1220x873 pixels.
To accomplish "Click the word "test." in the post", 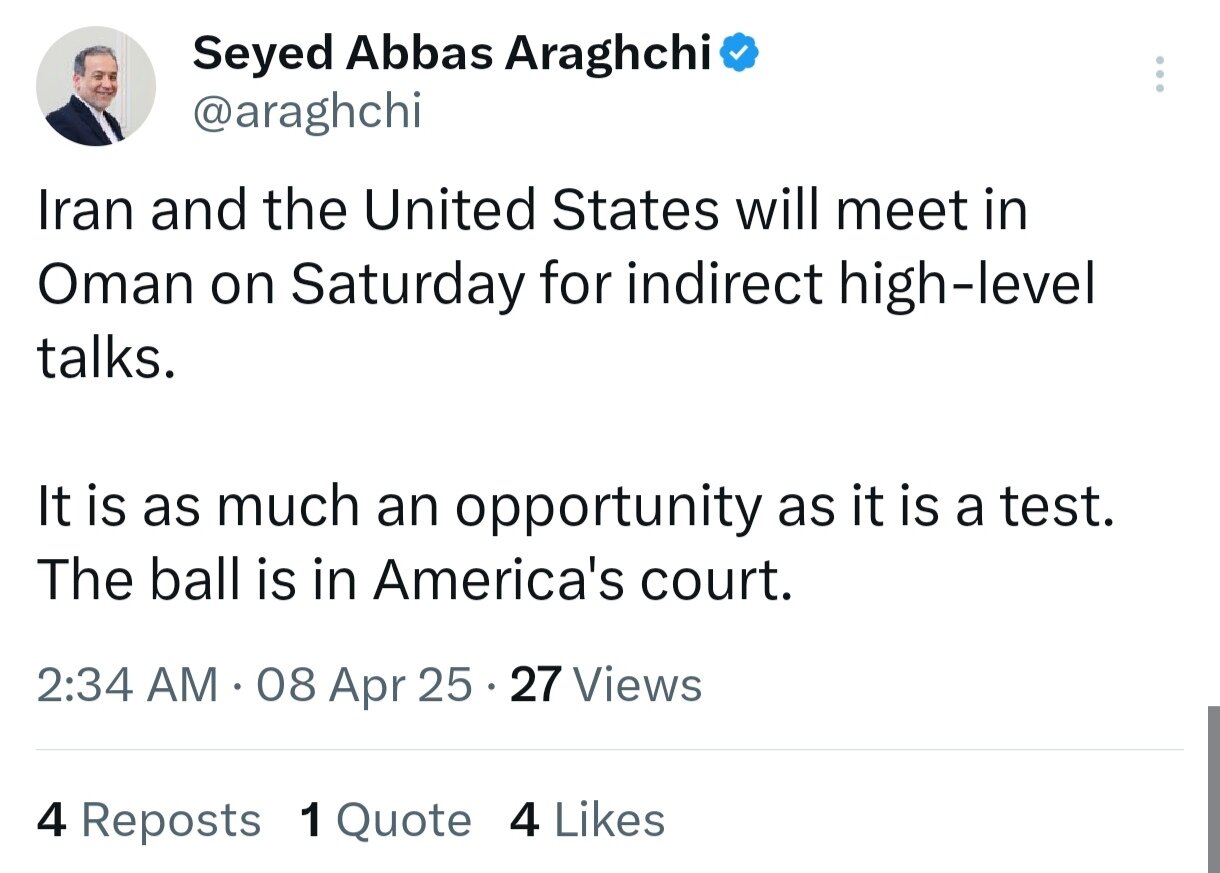I will click(1059, 506).
